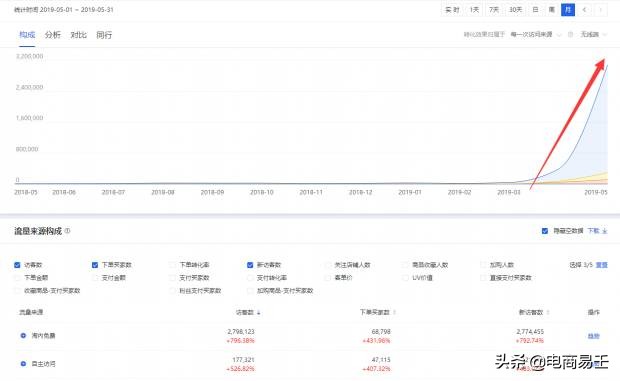This screenshot has height=381, width=620.
Task: Click the +796.38% change value
Action: click(240, 341)
